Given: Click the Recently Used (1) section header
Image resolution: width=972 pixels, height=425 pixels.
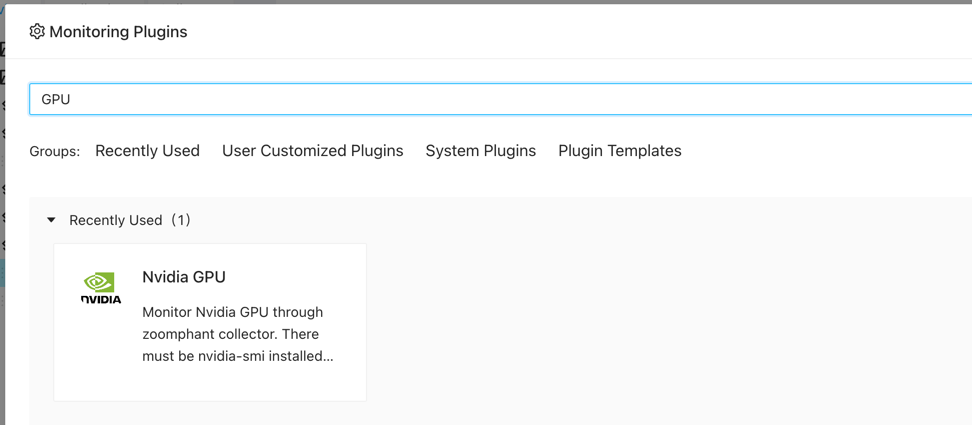Looking at the screenshot, I should click(x=116, y=220).
